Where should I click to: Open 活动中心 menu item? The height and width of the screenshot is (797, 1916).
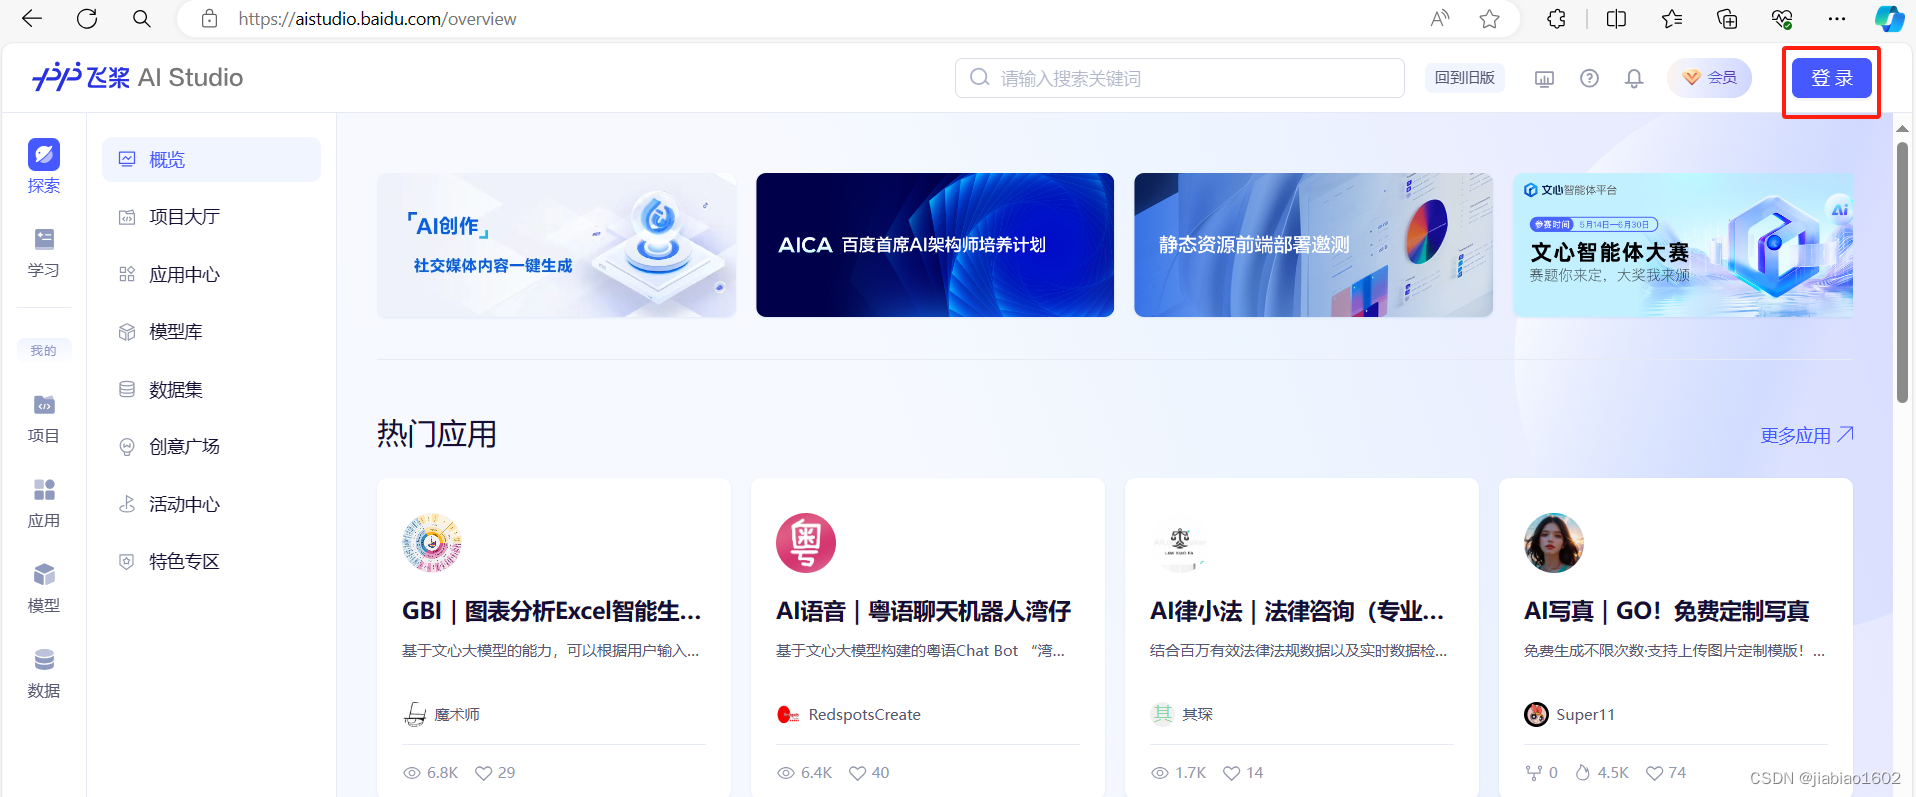click(x=211, y=504)
